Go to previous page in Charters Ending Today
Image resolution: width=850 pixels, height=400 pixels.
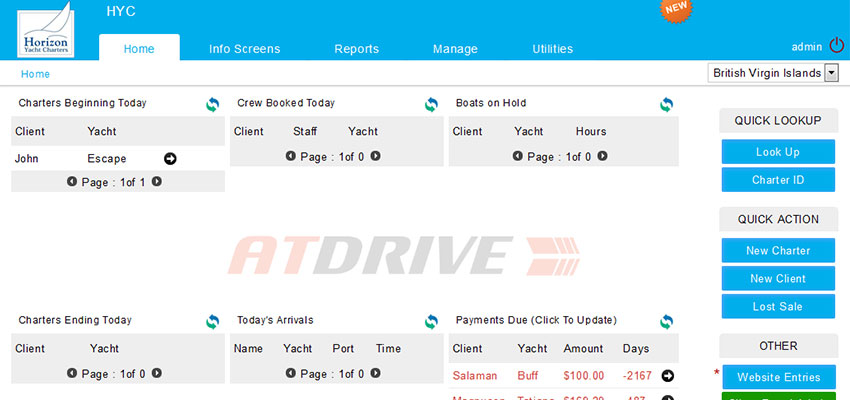[72, 373]
